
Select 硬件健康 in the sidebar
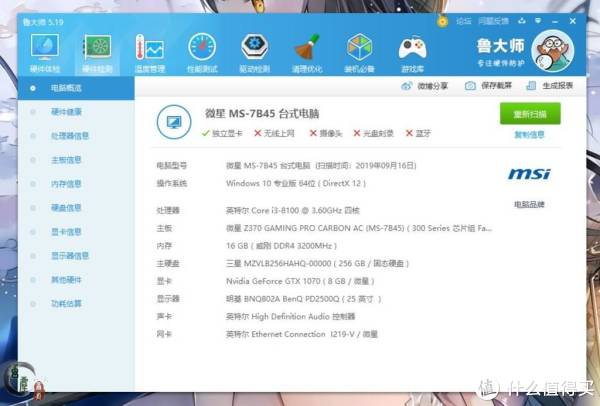[66, 112]
